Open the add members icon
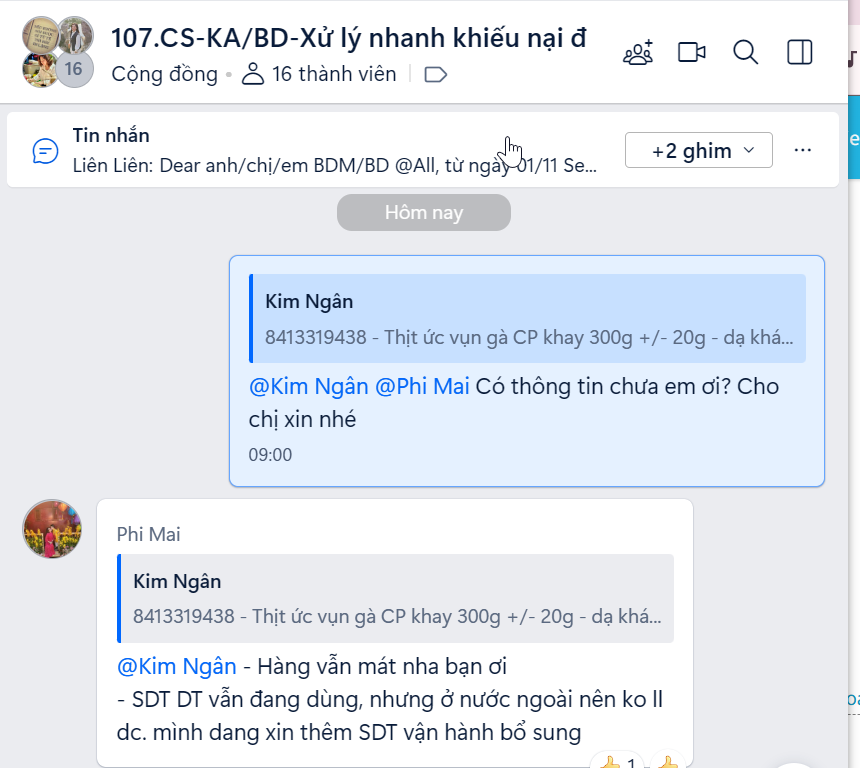Image resolution: width=860 pixels, height=768 pixels. 638,53
